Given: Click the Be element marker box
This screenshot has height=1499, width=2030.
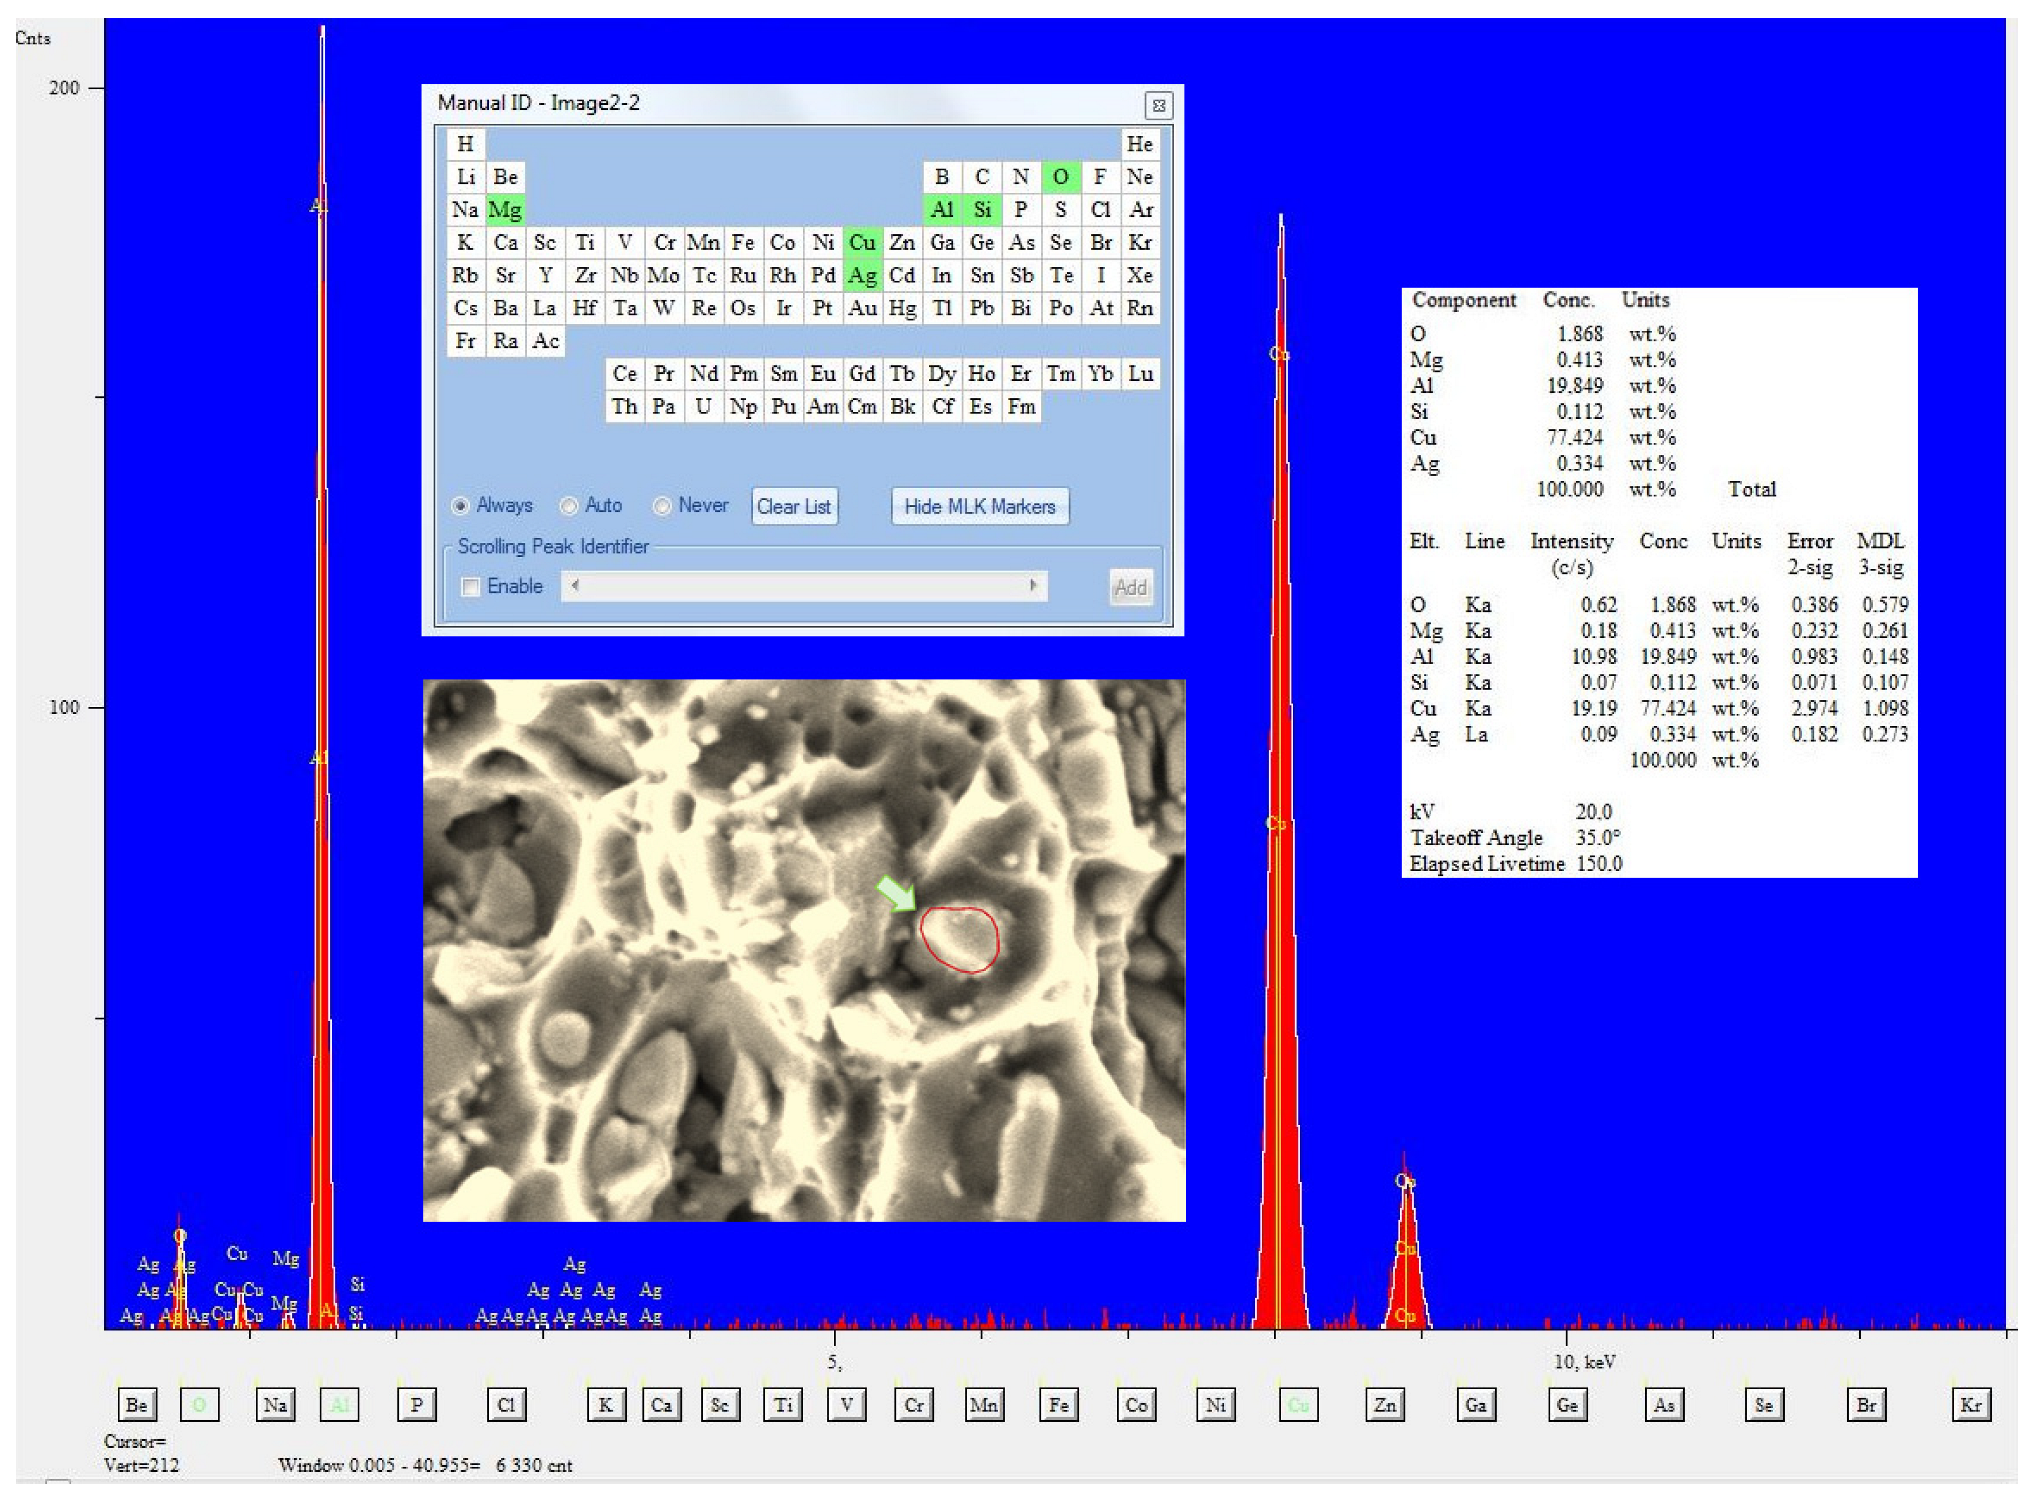Looking at the screenshot, I should click(136, 1405).
